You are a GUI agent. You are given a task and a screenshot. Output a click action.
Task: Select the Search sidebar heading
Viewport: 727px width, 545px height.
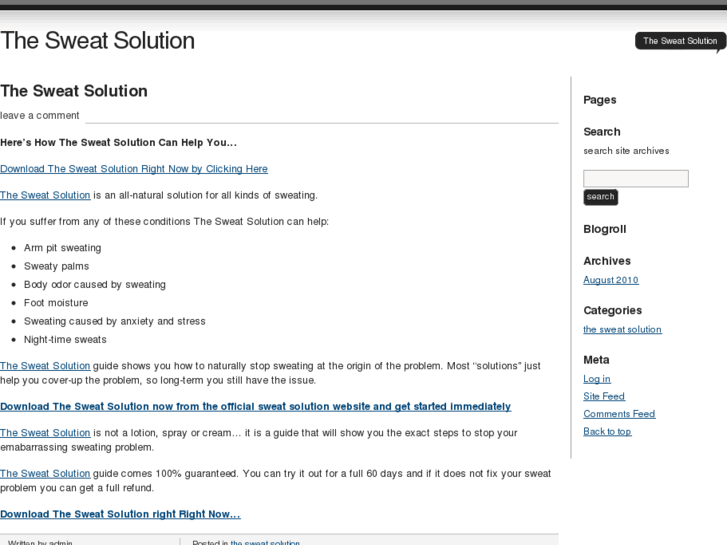coord(601,132)
